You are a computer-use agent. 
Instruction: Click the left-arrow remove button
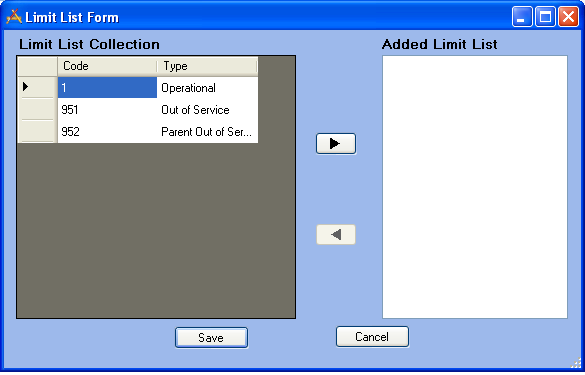click(336, 235)
